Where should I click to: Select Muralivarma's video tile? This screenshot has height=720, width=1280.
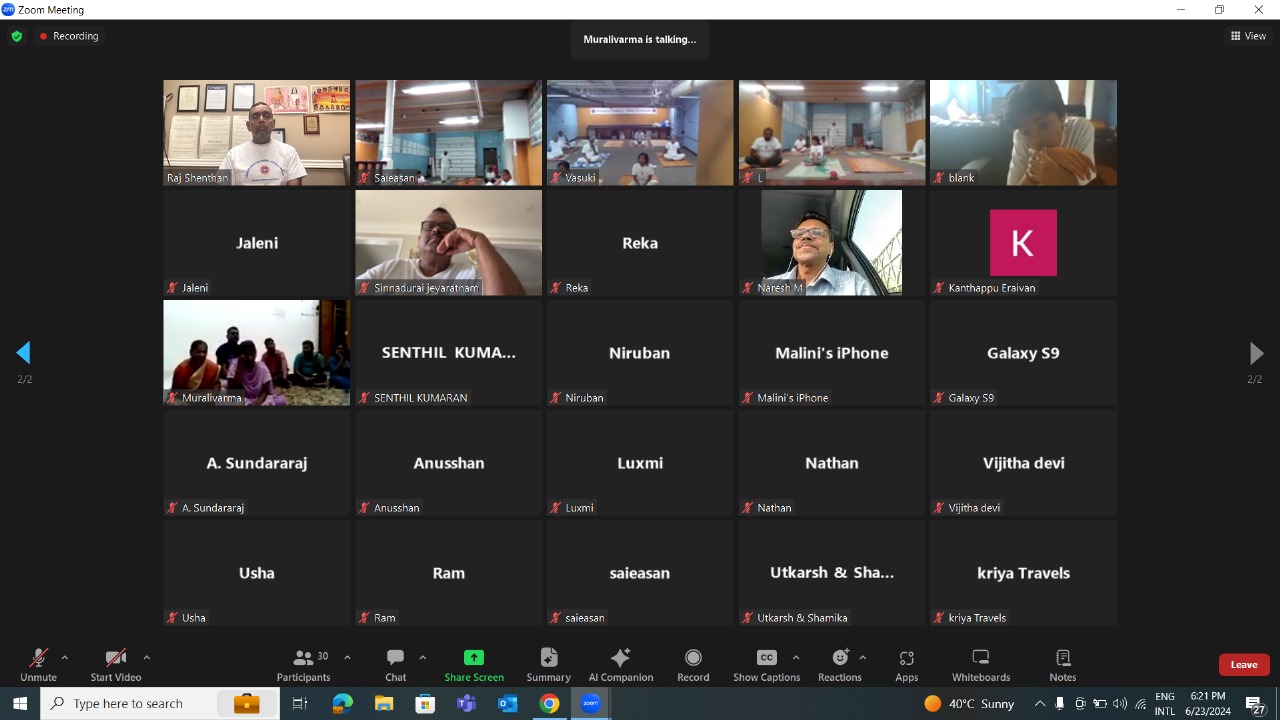(x=257, y=353)
